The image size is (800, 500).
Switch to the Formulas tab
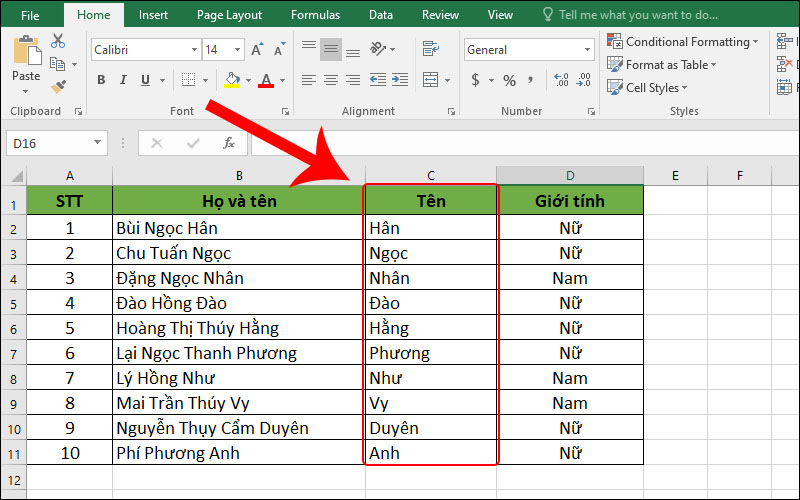315,15
